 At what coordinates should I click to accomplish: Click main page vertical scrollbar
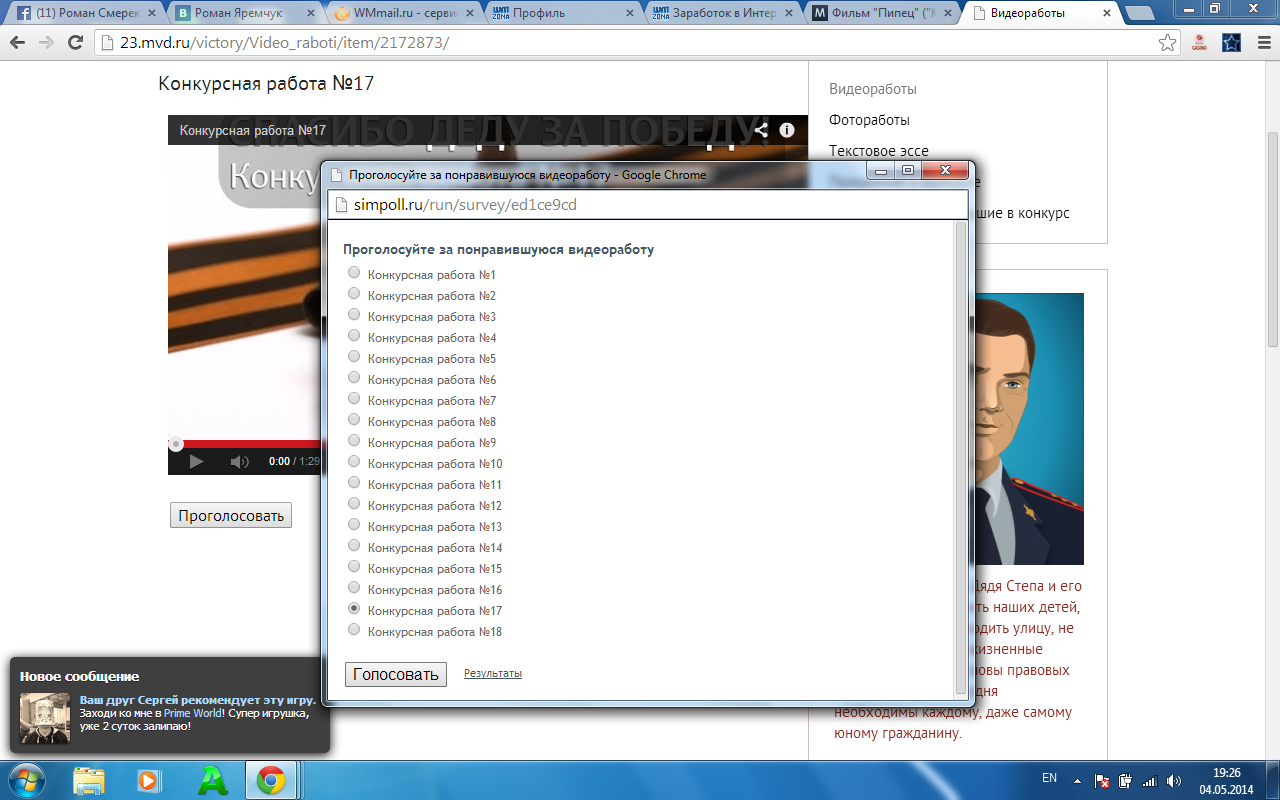pos(1272,240)
